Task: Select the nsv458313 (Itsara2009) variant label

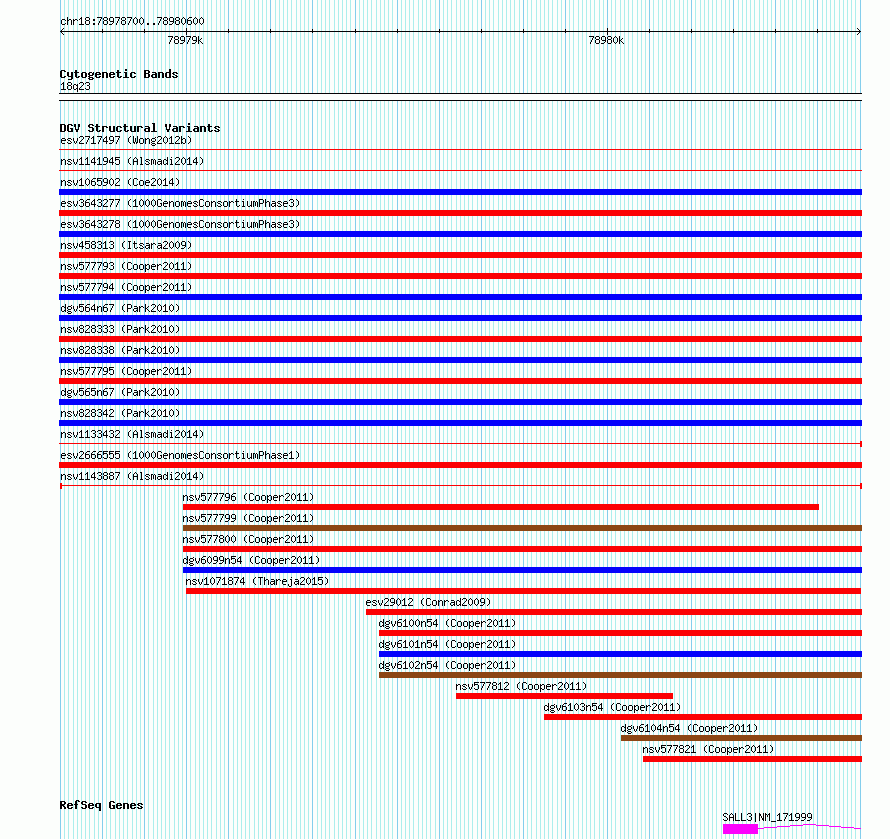Action: [x=126, y=245]
